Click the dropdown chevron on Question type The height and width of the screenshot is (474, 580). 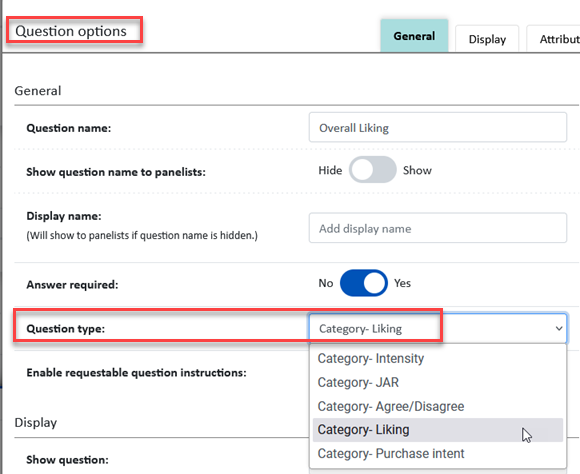(559, 329)
